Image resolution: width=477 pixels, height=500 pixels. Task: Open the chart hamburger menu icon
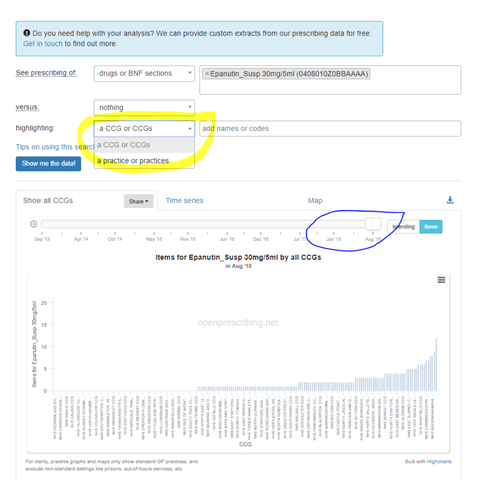tap(441, 280)
